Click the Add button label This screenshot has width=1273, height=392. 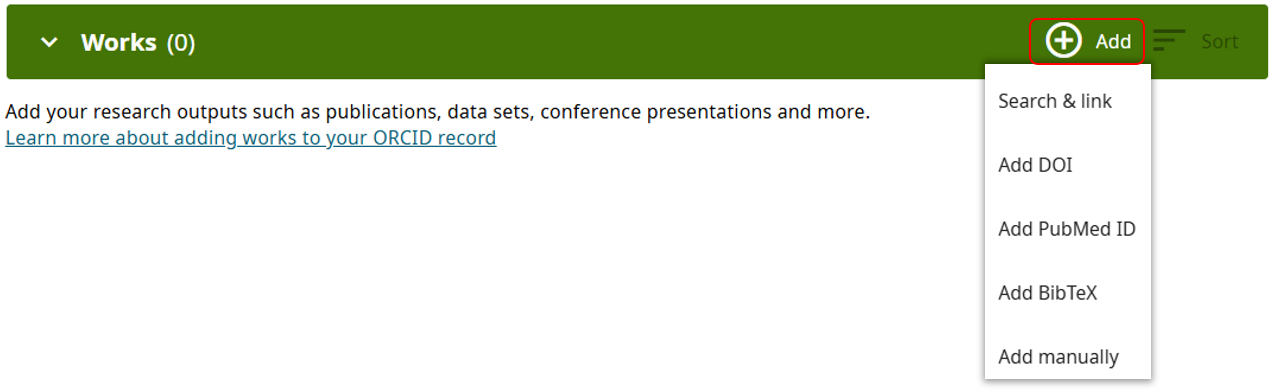[1113, 42]
